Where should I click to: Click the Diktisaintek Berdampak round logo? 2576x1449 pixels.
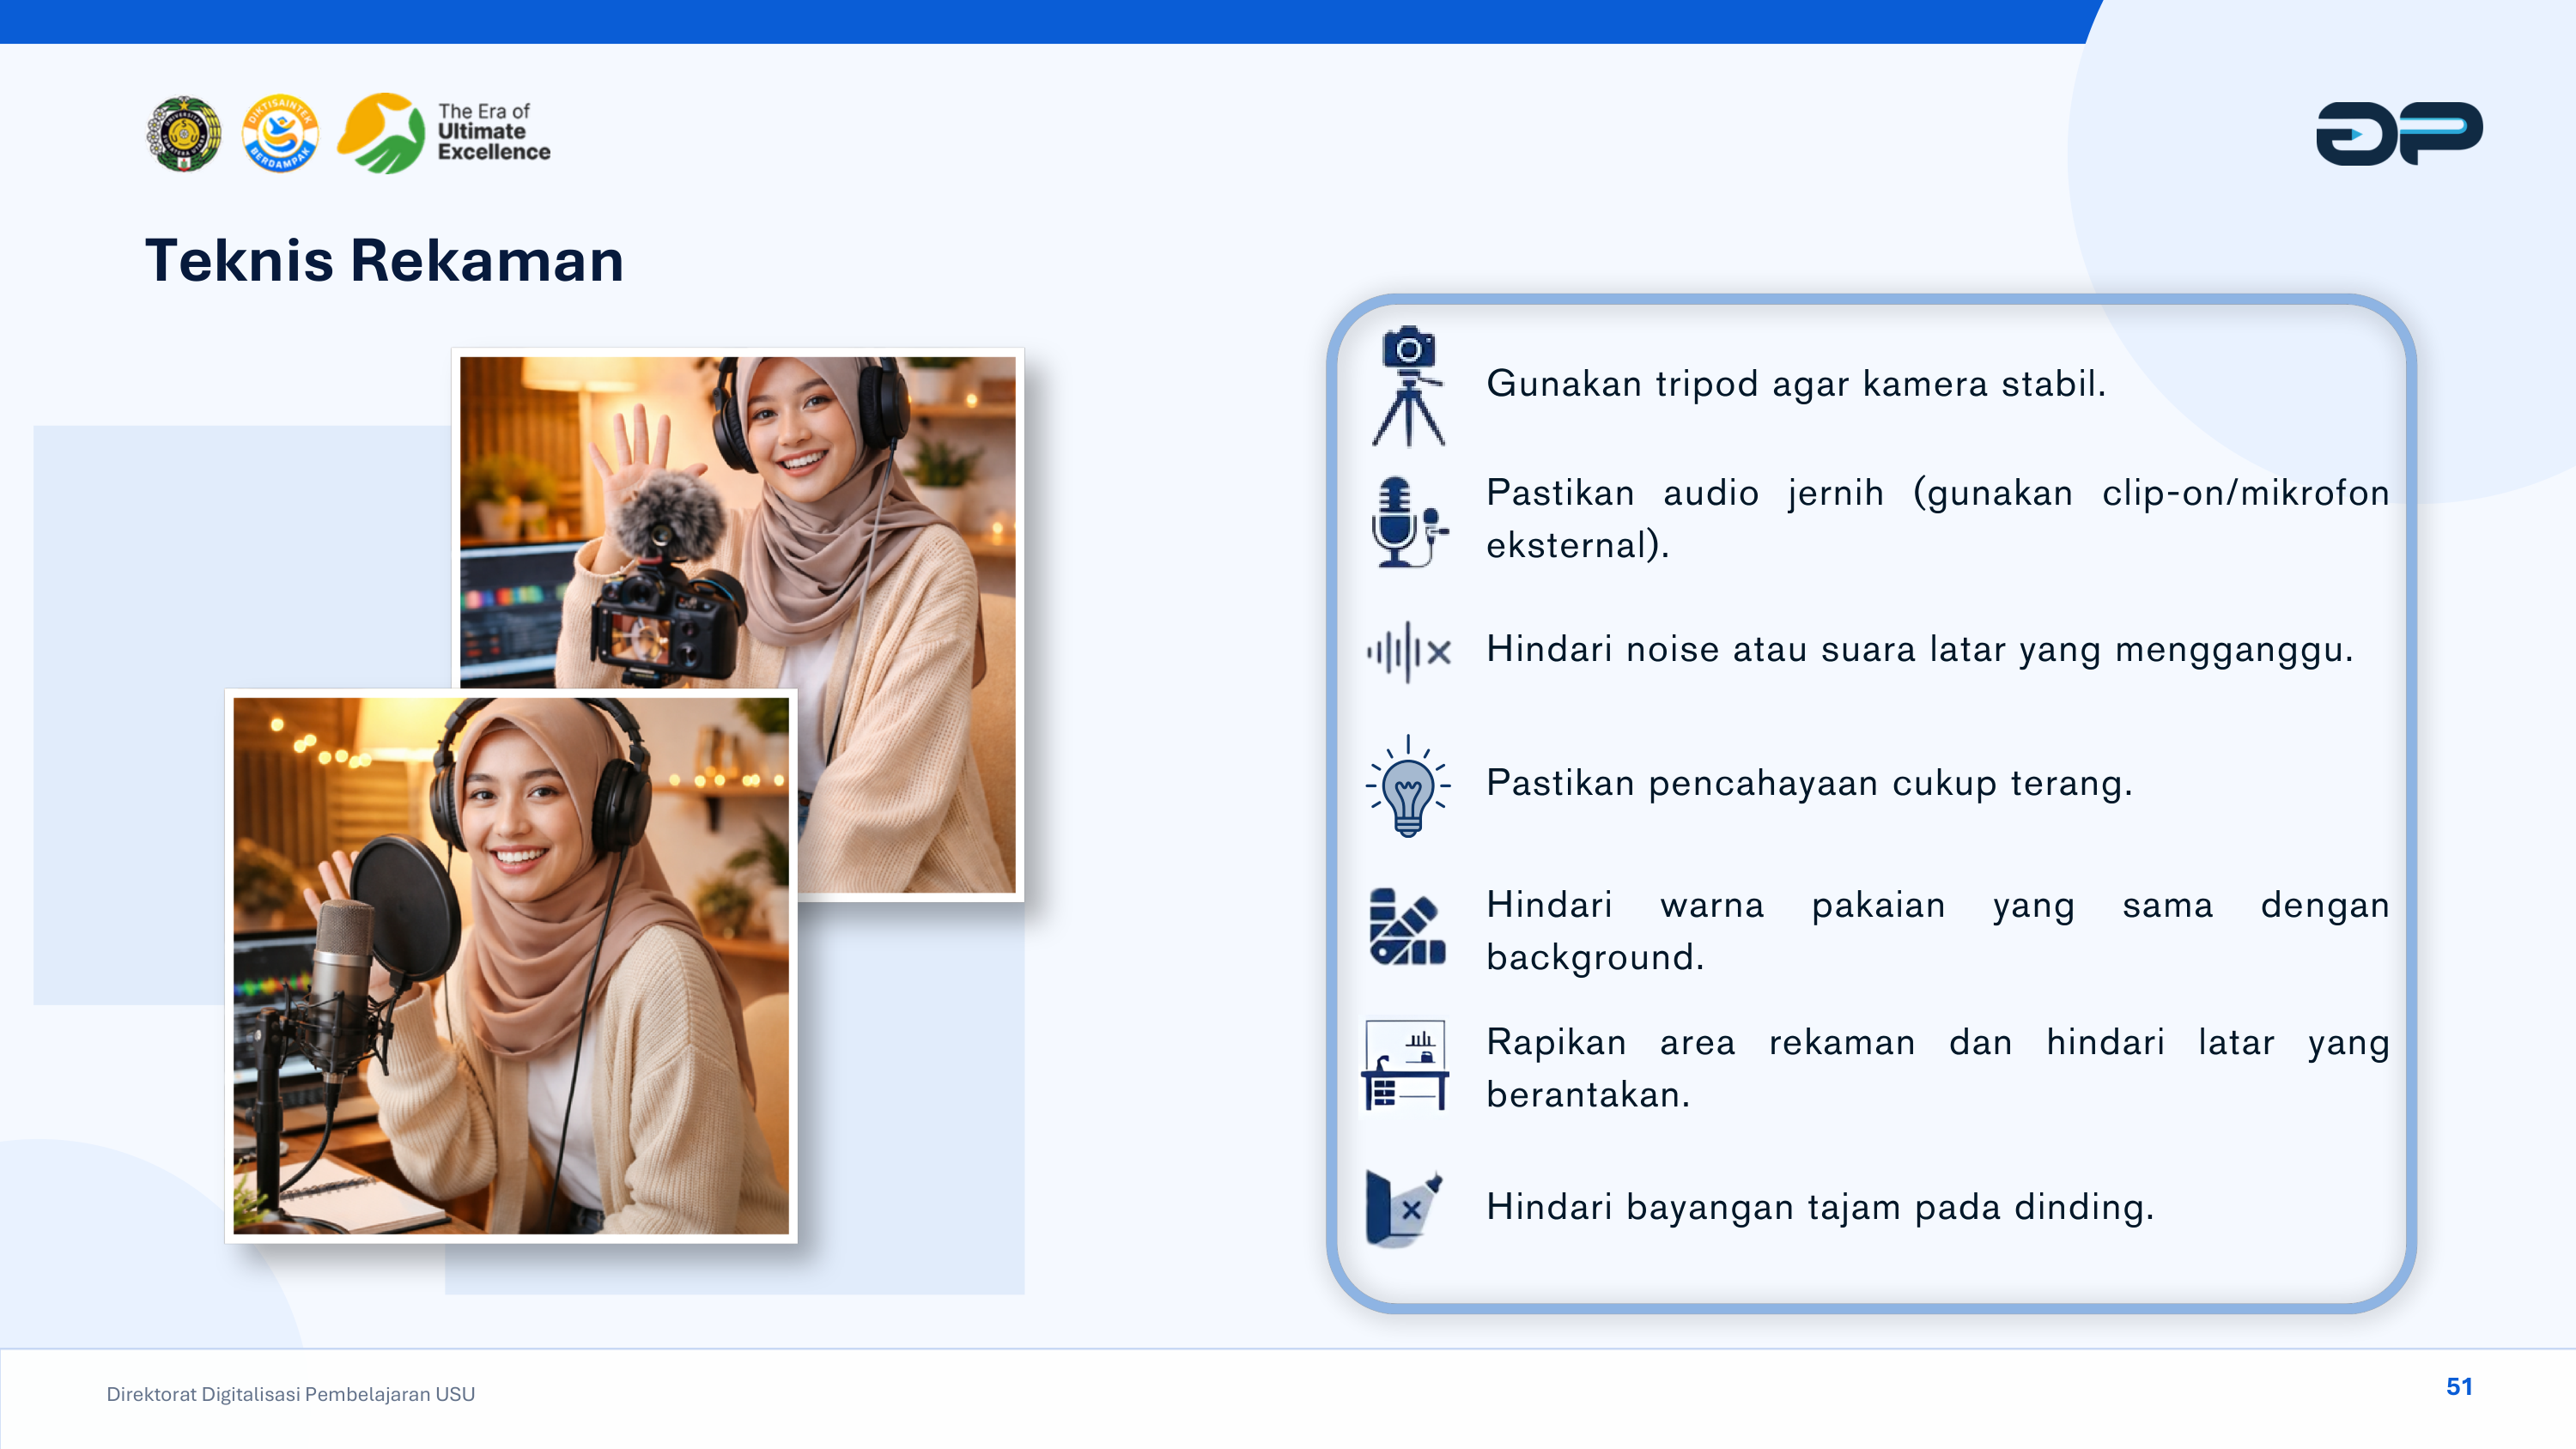click(x=281, y=134)
